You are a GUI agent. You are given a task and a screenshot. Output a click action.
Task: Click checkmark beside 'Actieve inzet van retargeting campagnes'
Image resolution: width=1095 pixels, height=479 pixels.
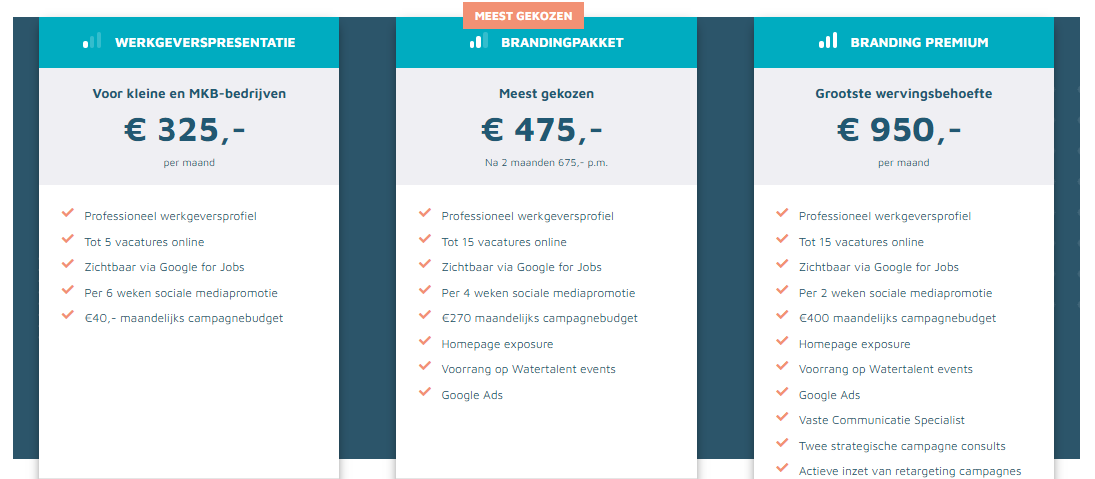point(782,468)
